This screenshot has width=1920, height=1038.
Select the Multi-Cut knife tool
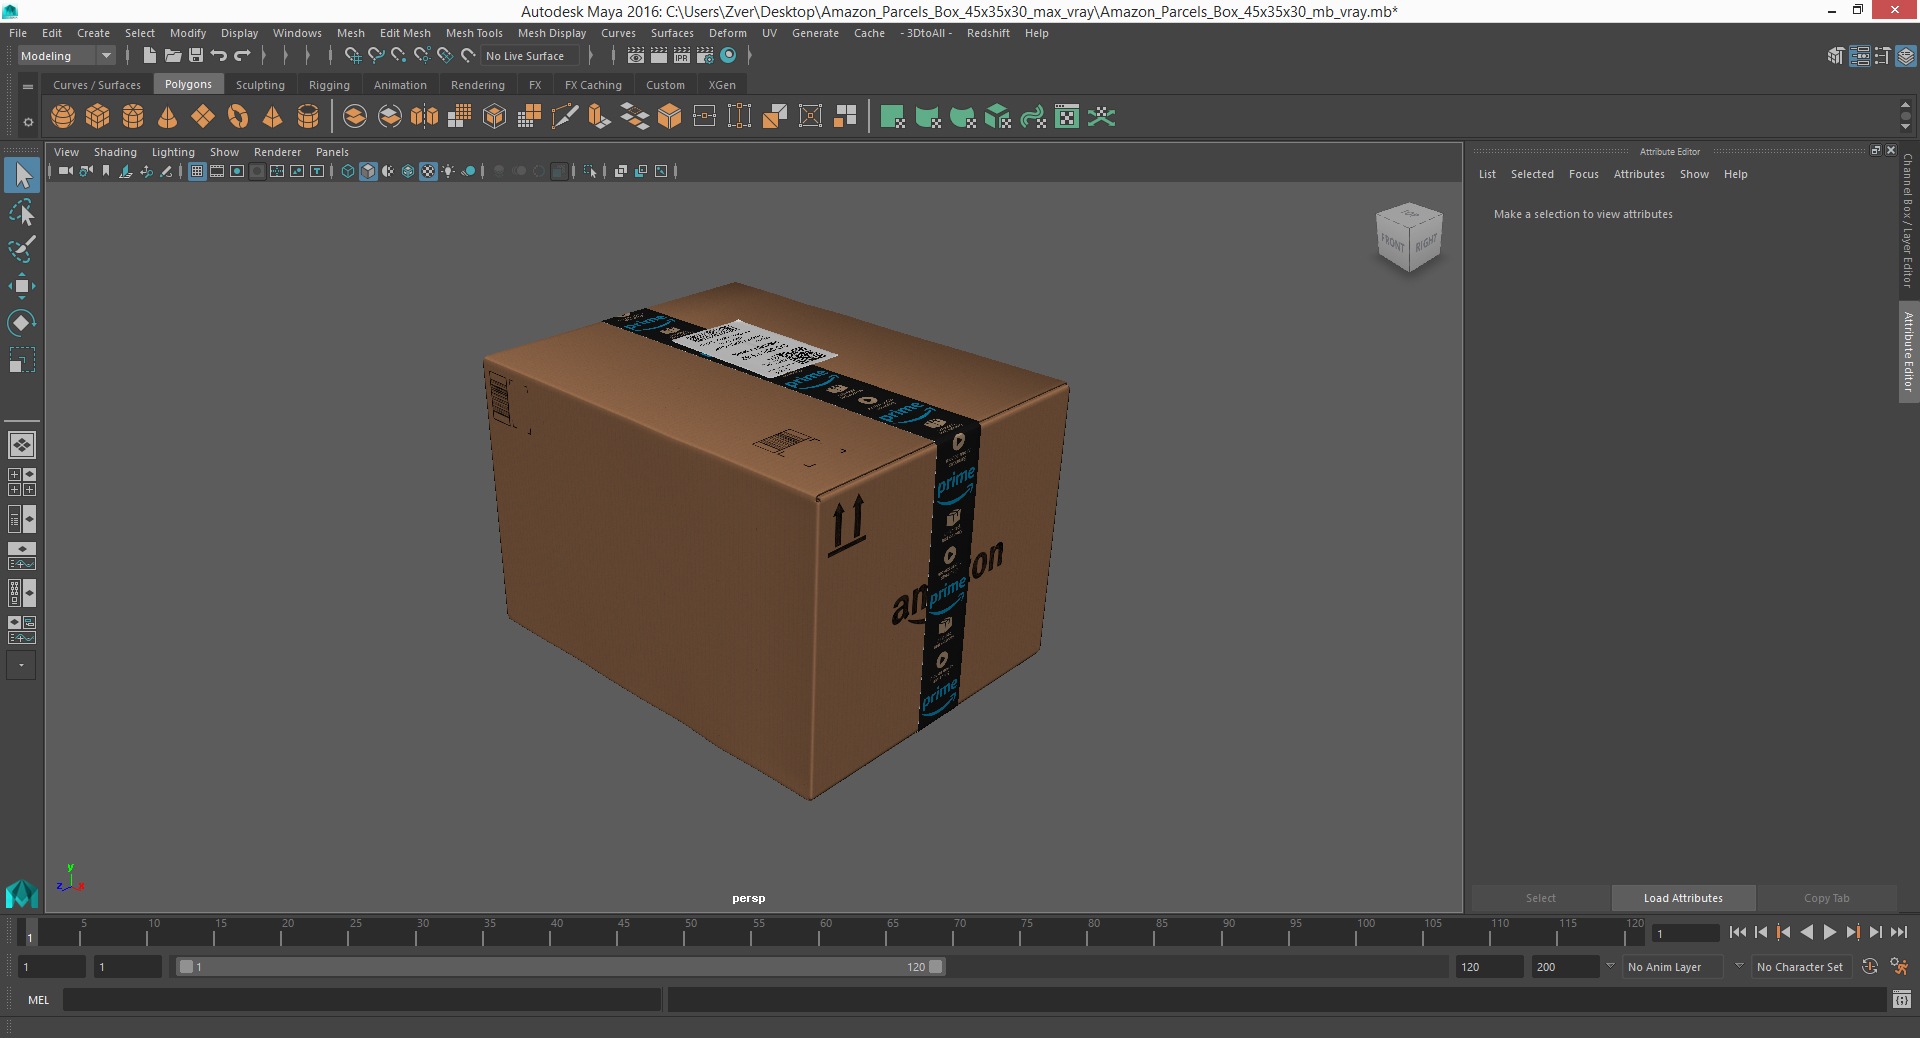coord(564,117)
